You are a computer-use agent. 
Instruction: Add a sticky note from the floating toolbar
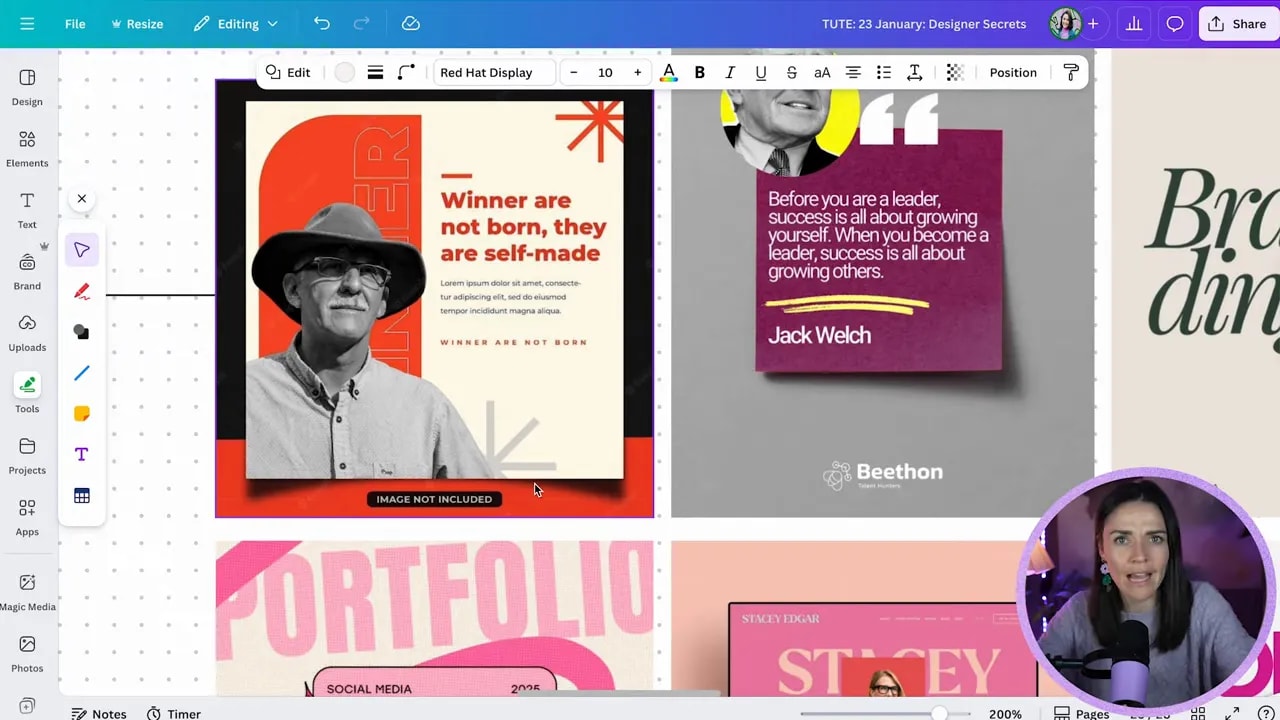click(x=81, y=413)
